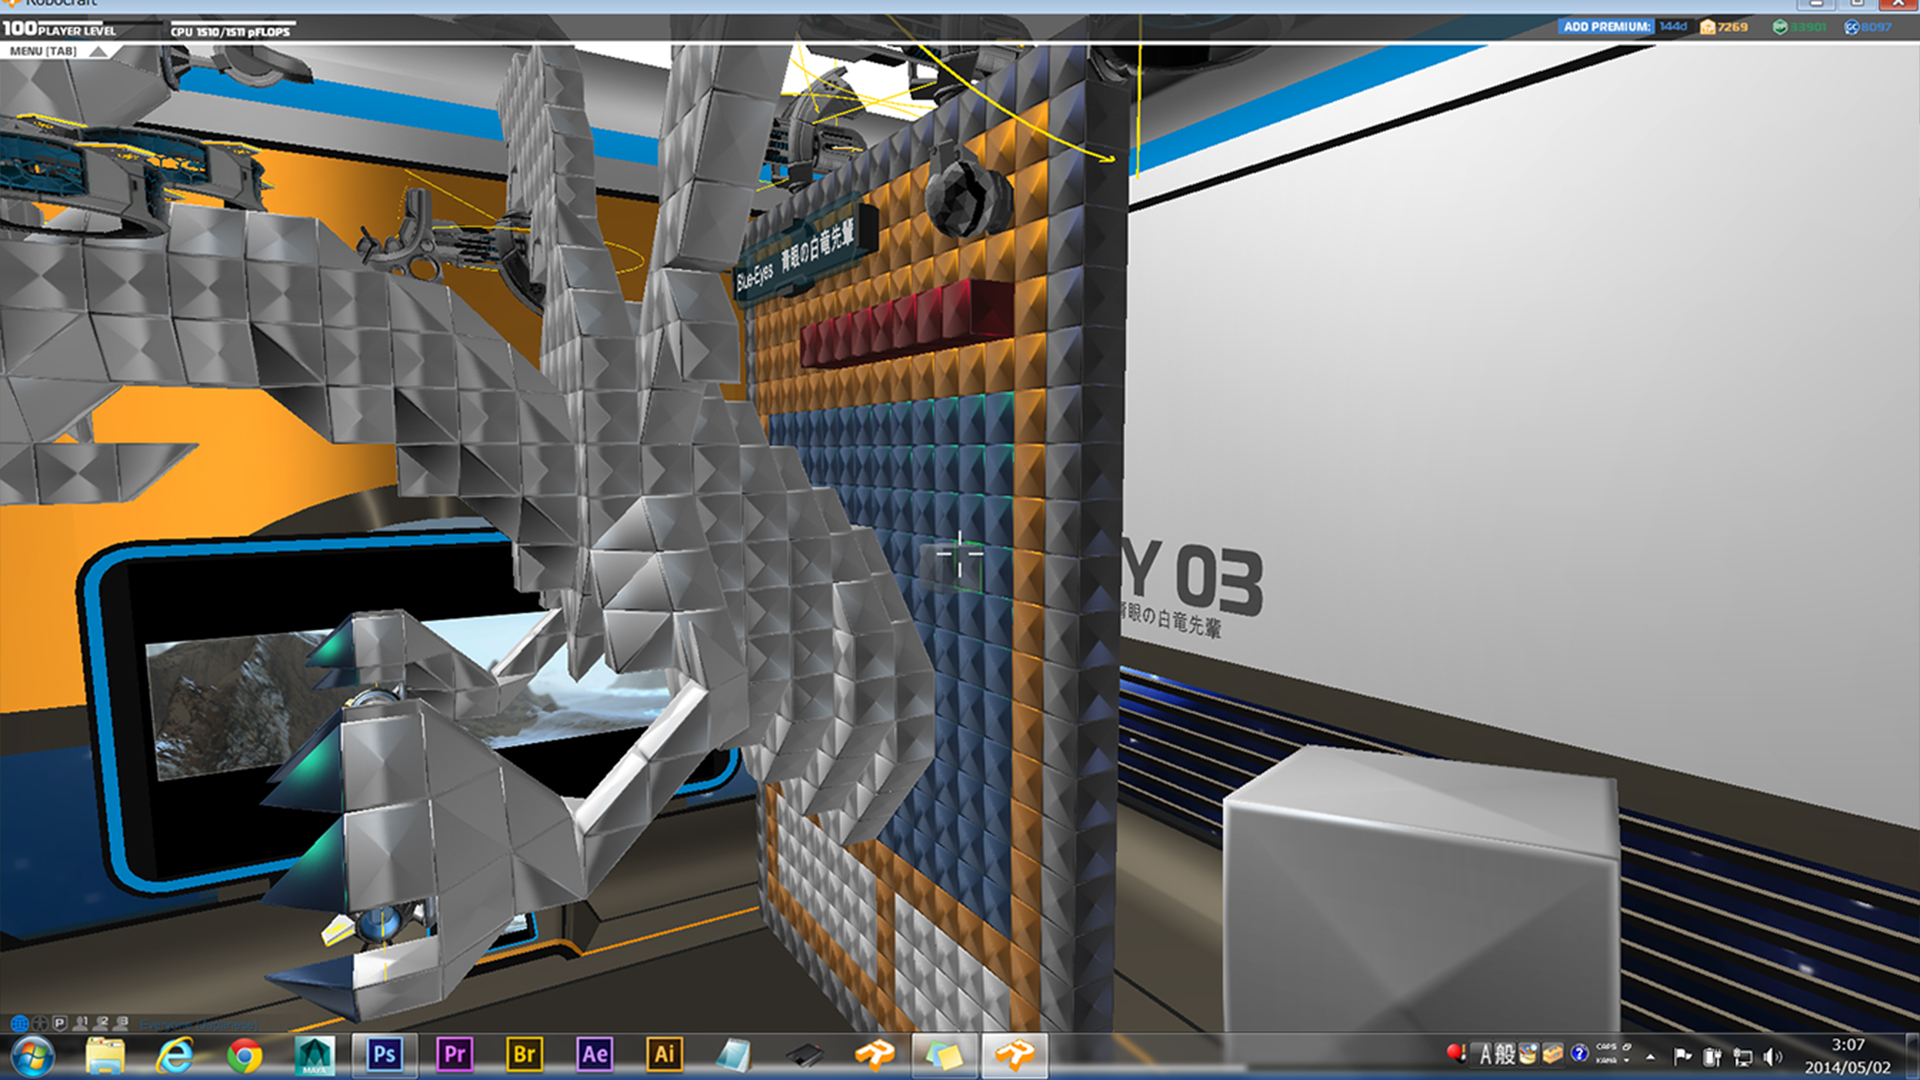Viewport: 1920px width, 1080px height.
Task: Click the orange tech points icon
Action: tap(1708, 27)
